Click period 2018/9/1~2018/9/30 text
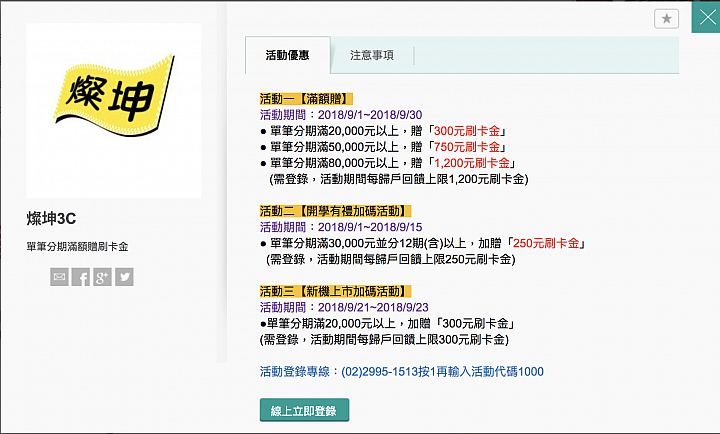Viewport: 720px width, 434px height. click(370, 115)
